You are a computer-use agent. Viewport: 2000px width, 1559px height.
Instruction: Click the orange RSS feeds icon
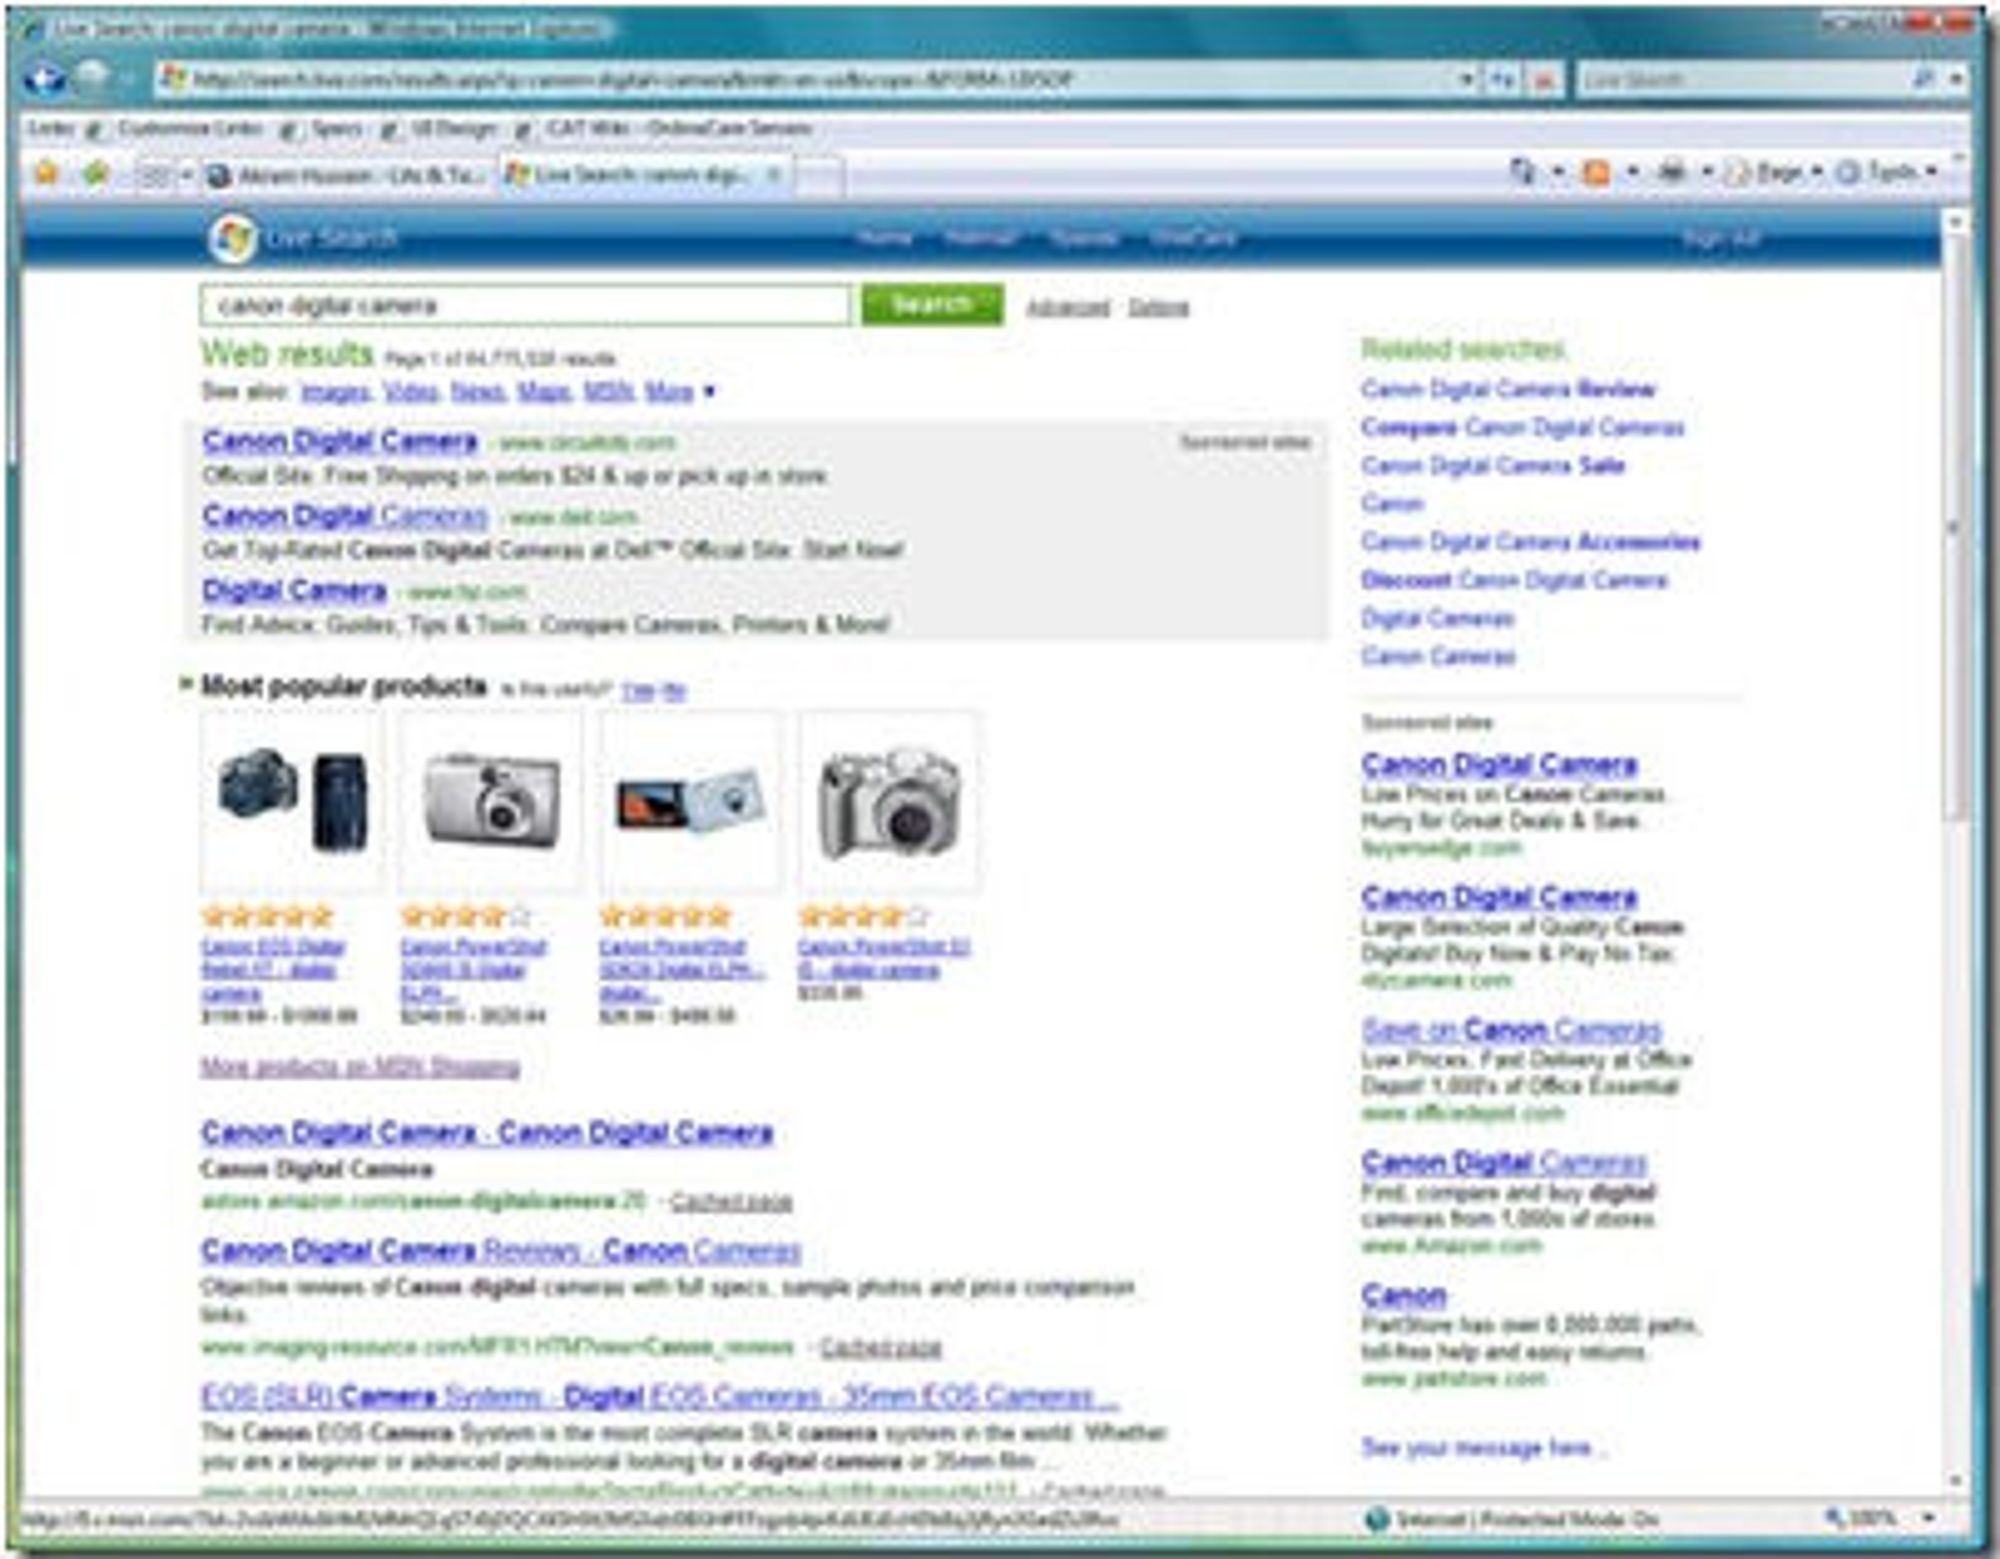pos(1597,173)
